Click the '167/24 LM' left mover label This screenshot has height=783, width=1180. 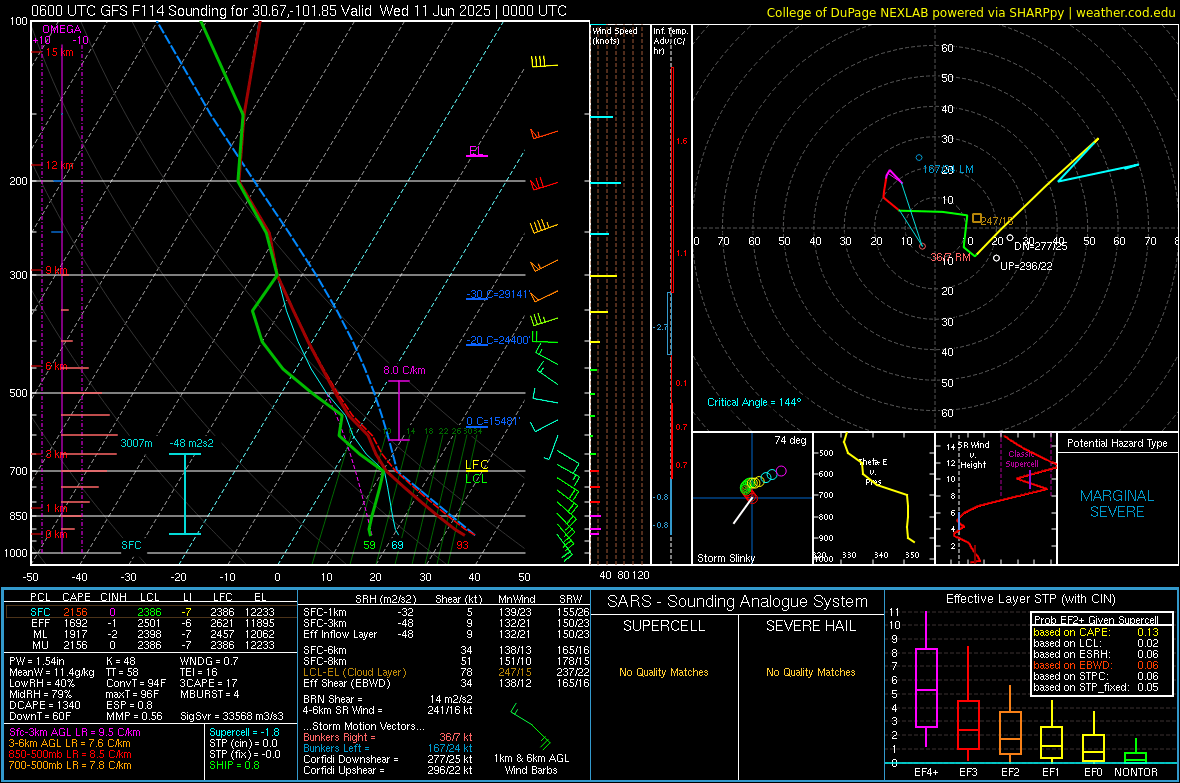[x=948, y=169]
